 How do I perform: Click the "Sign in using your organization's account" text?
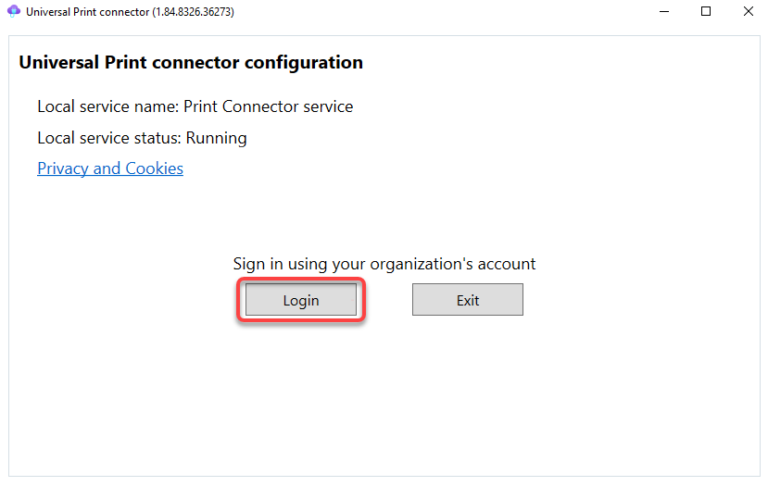(384, 264)
